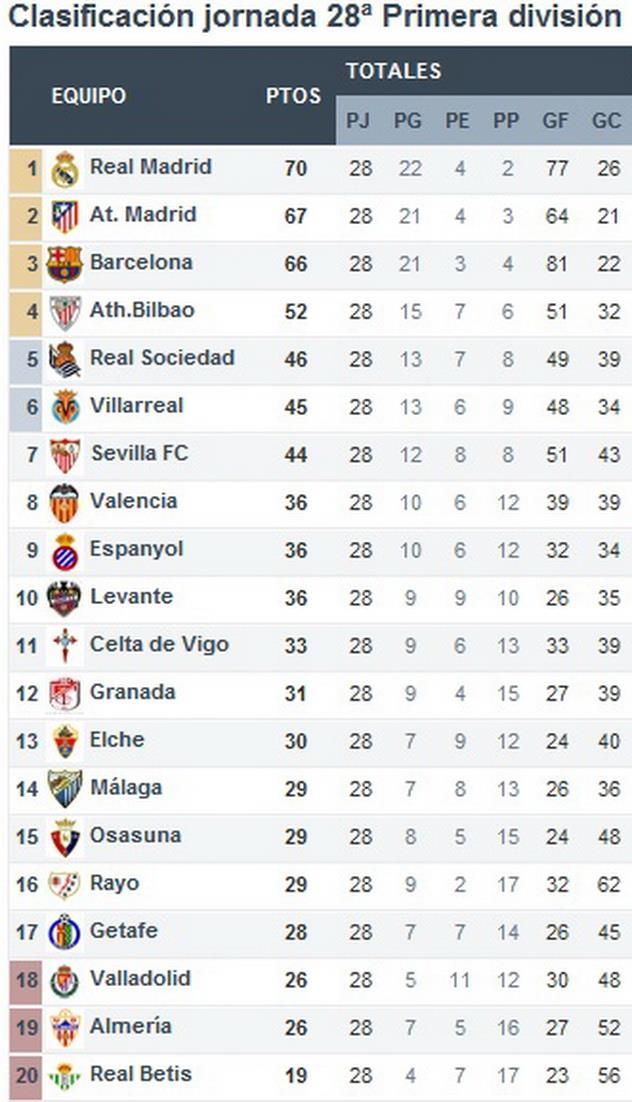Open the Celta de Vigo team link
The width and height of the screenshot is (632, 1102).
[x=159, y=644]
